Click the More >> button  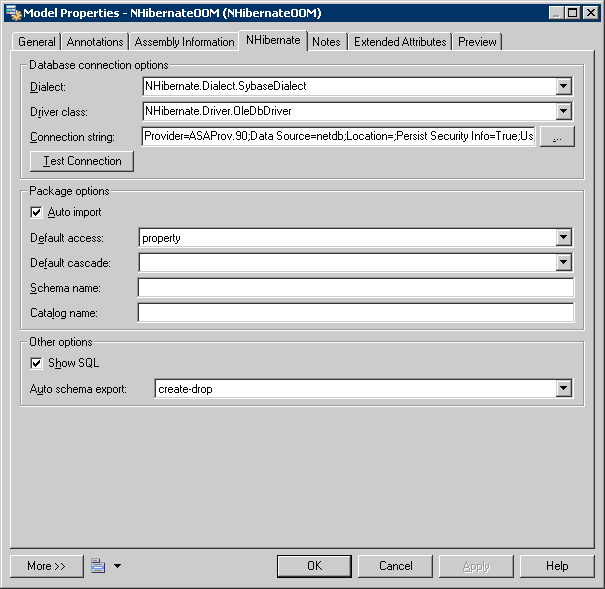[x=47, y=566]
